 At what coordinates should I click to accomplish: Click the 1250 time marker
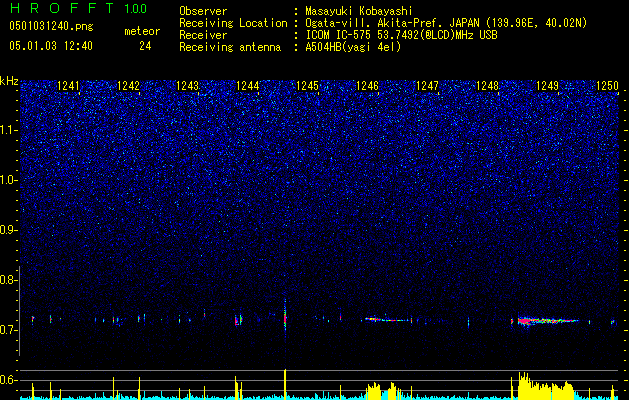607,86
